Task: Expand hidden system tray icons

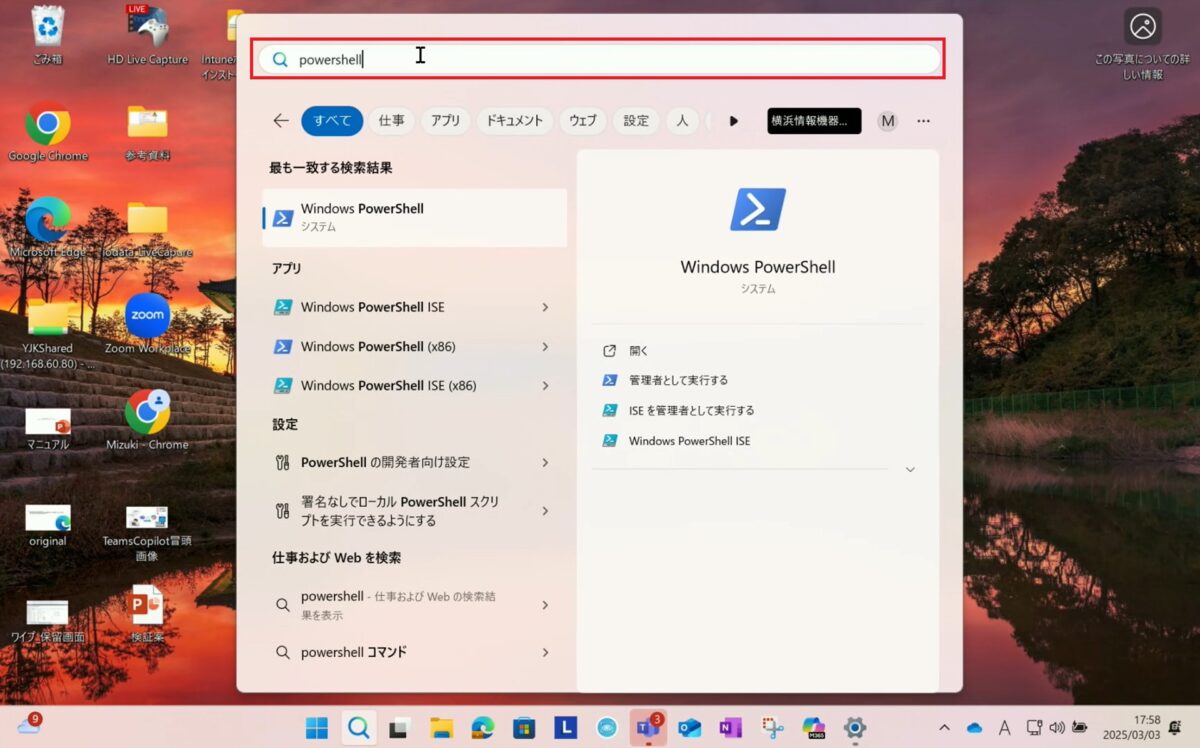Action: coord(945,728)
